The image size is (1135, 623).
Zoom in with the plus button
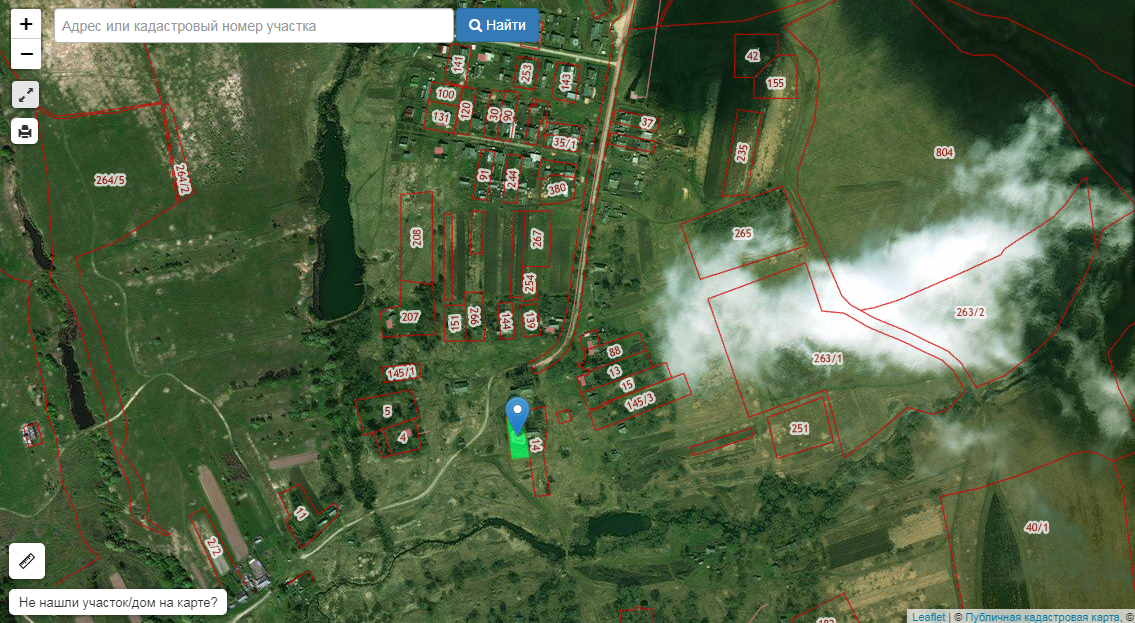pos(26,24)
